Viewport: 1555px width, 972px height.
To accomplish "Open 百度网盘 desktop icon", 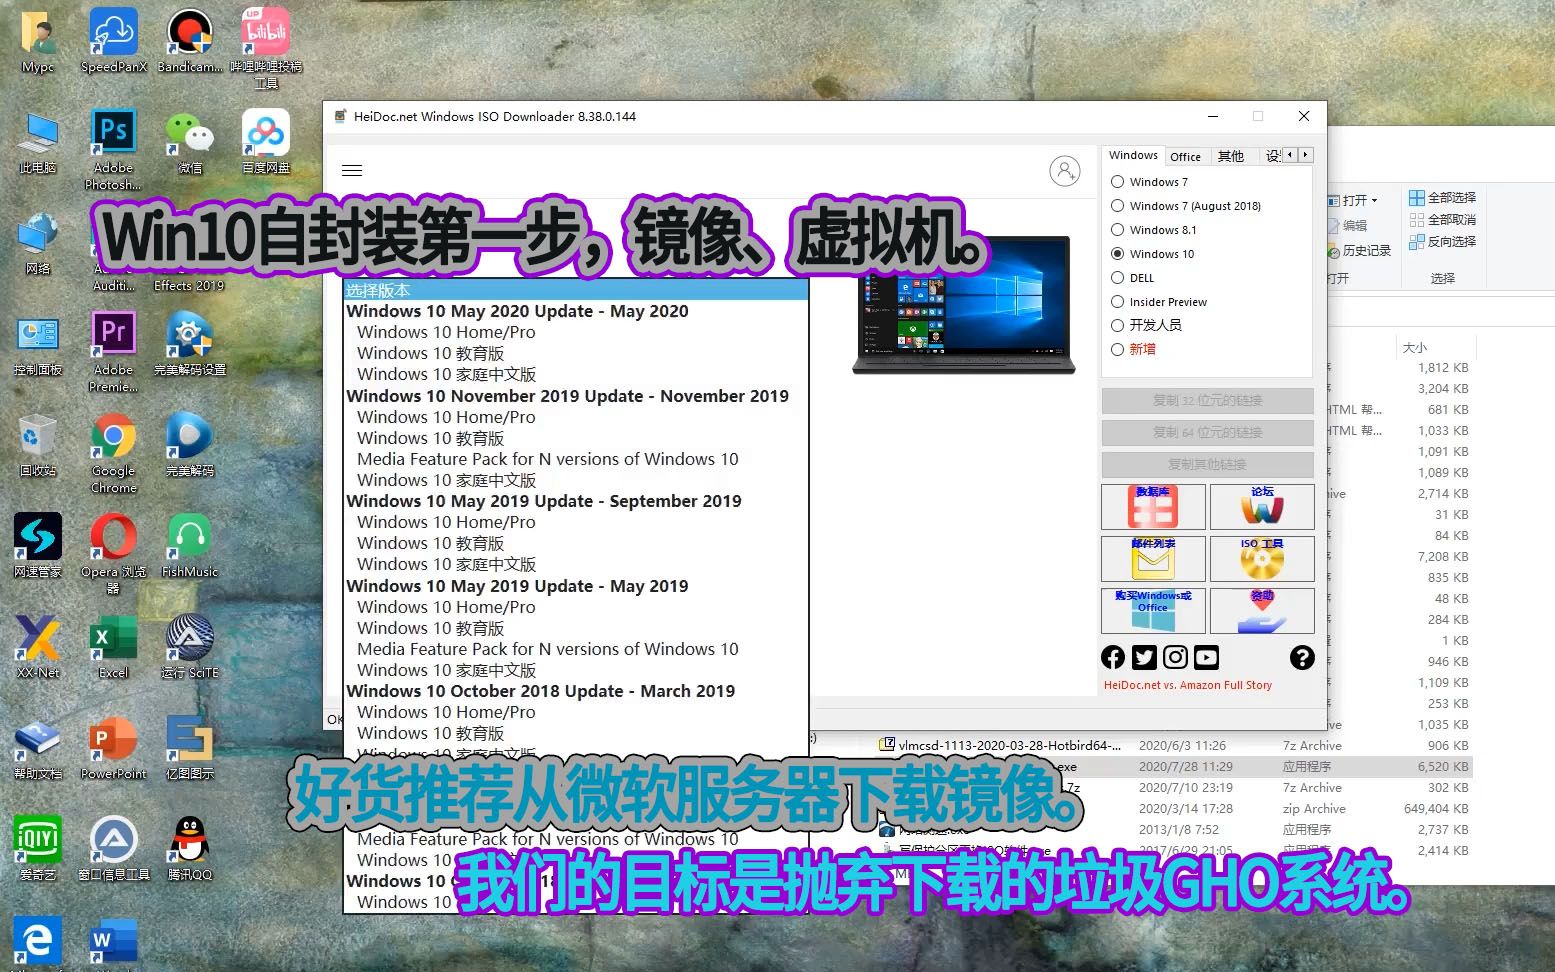I will (x=266, y=142).
